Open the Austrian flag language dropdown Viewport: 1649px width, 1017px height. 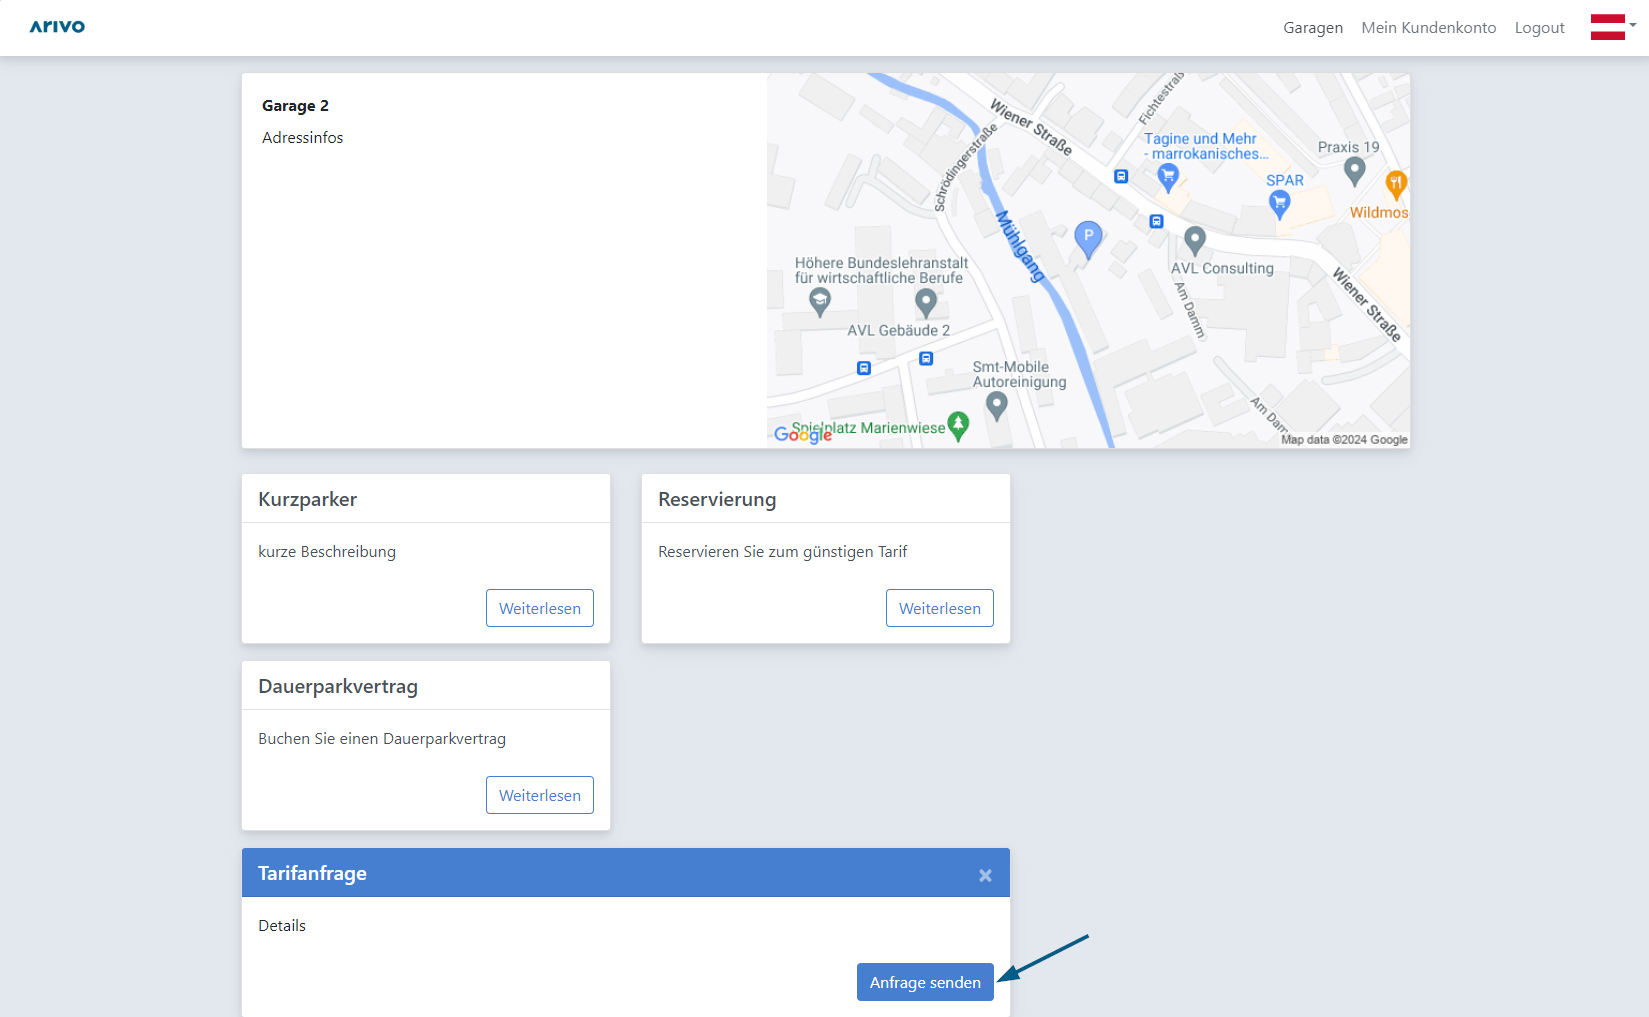pos(1612,27)
